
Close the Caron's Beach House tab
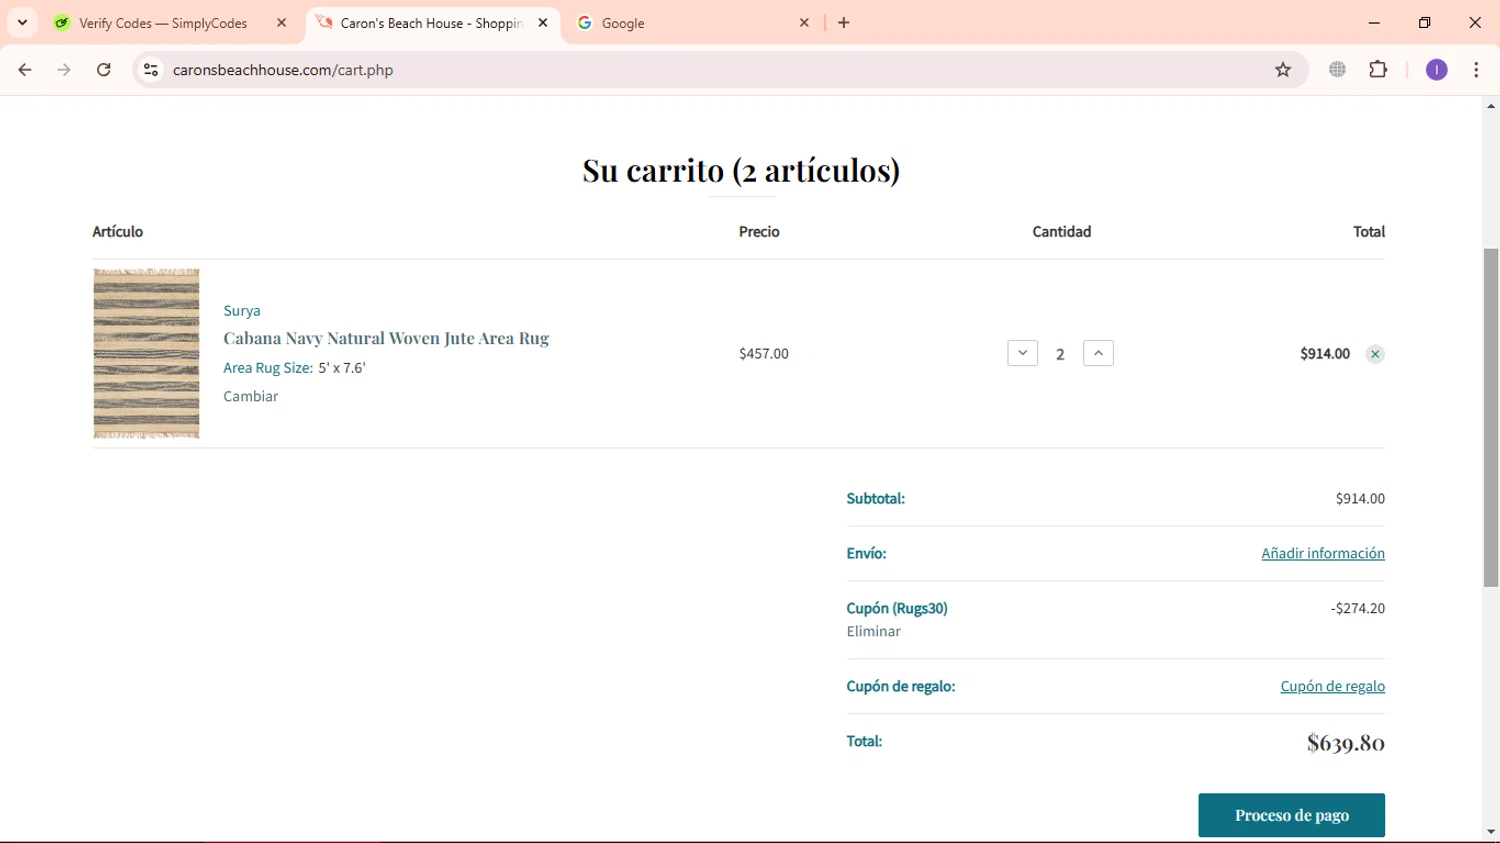(543, 23)
